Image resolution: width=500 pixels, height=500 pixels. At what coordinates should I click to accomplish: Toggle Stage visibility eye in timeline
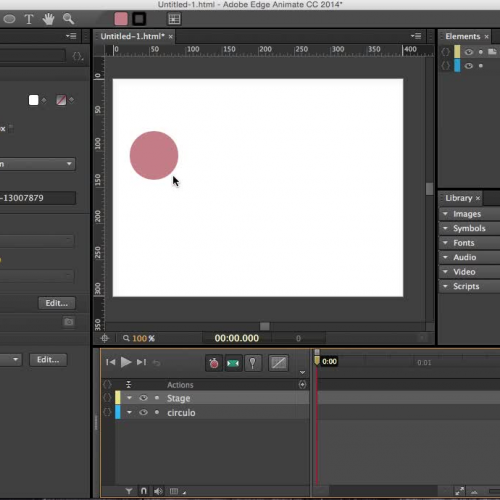(143, 398)
